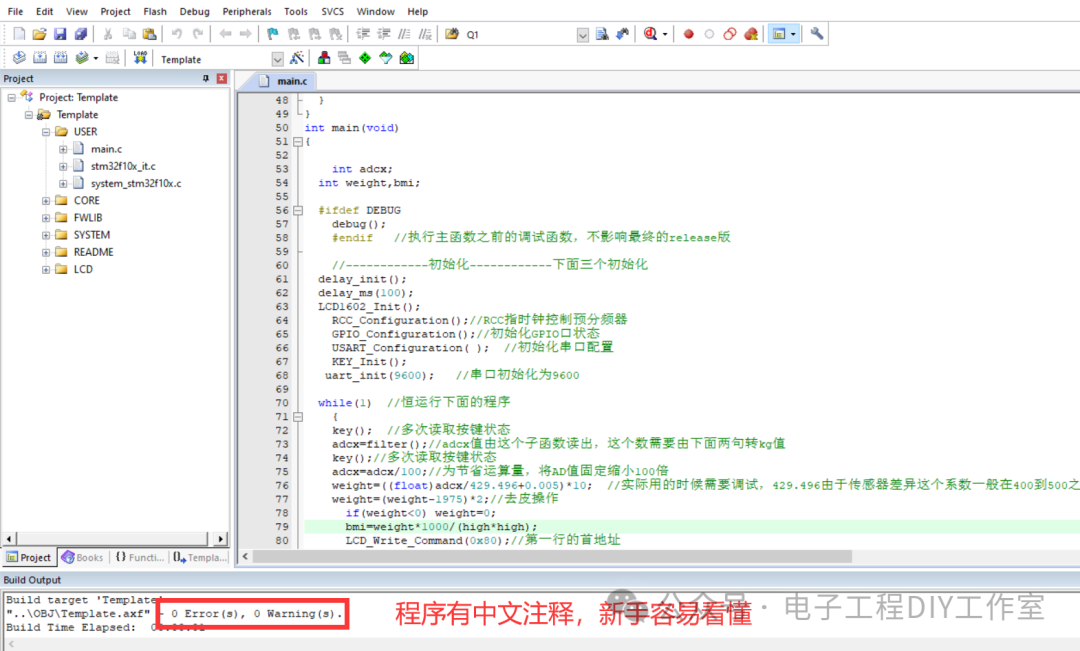Open Find in Files folder-binoculars icon

tap(452, 34)
